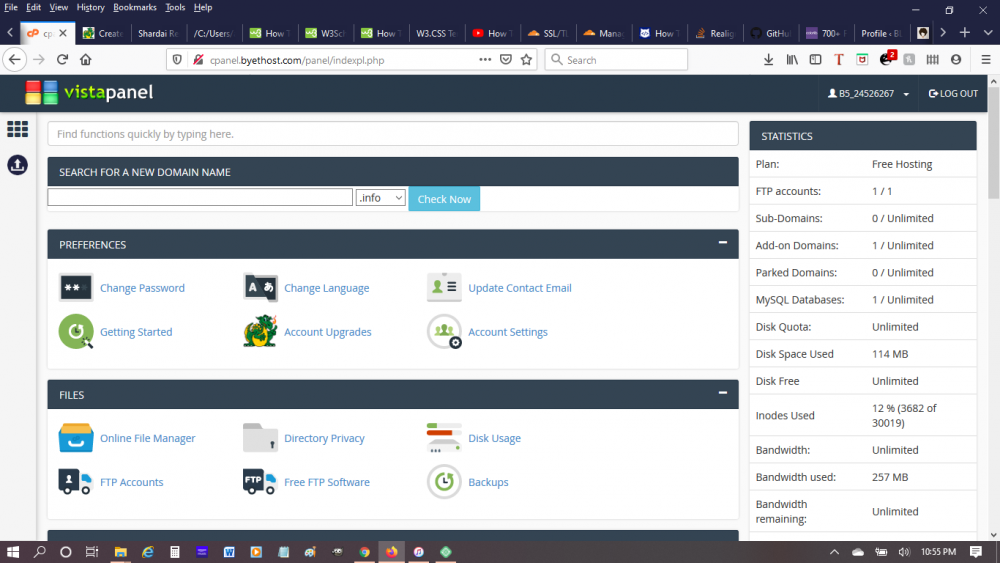Collapse the Preferences section
Viewport: 1000px width, 563px height.
pos(723,242)
